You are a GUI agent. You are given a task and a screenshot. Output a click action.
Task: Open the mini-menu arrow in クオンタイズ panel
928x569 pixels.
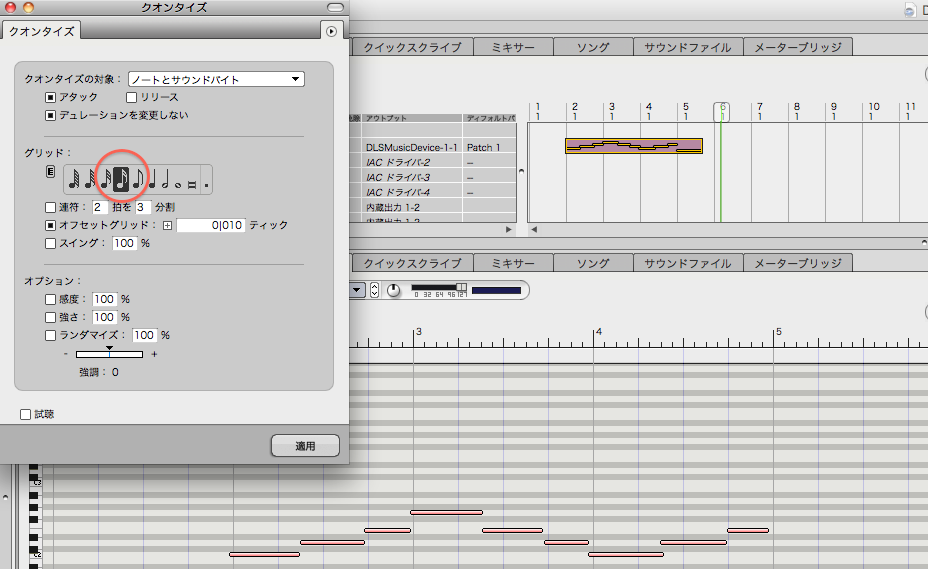pos(331,31)
